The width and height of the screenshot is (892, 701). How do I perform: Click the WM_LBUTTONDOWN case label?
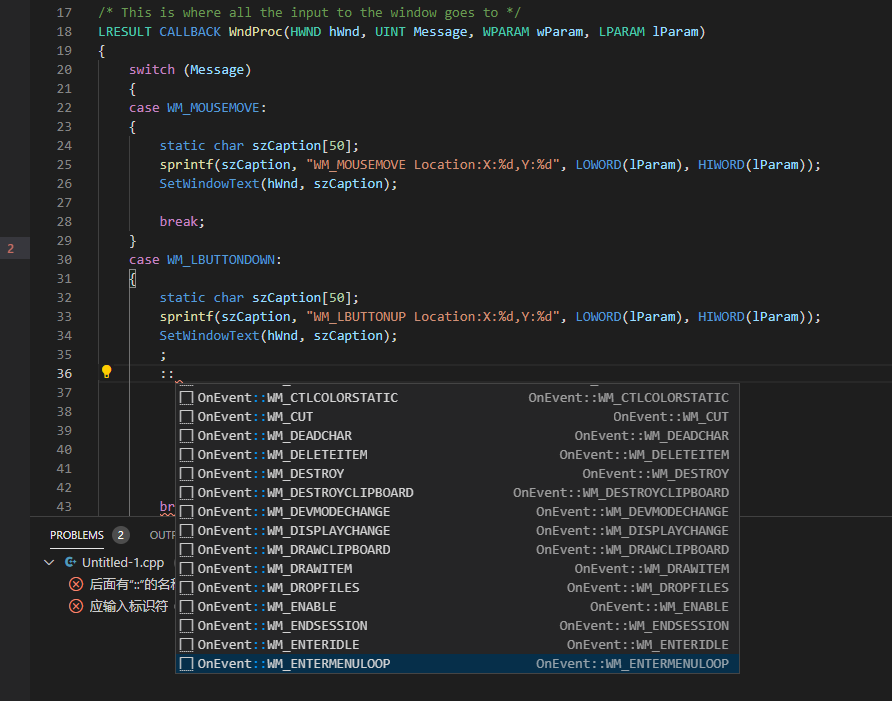point(221,259)
